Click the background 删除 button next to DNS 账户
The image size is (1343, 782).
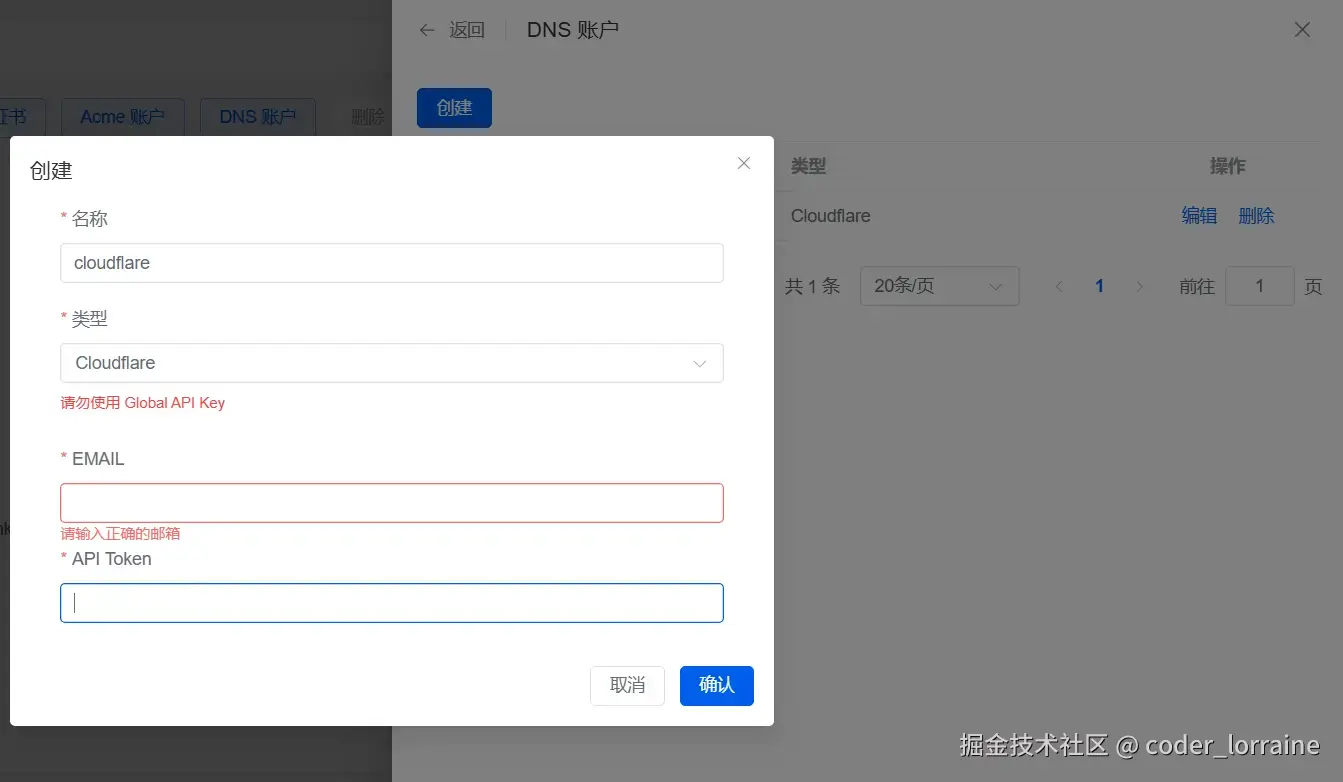pyautogui.click(x=368, y=117)
